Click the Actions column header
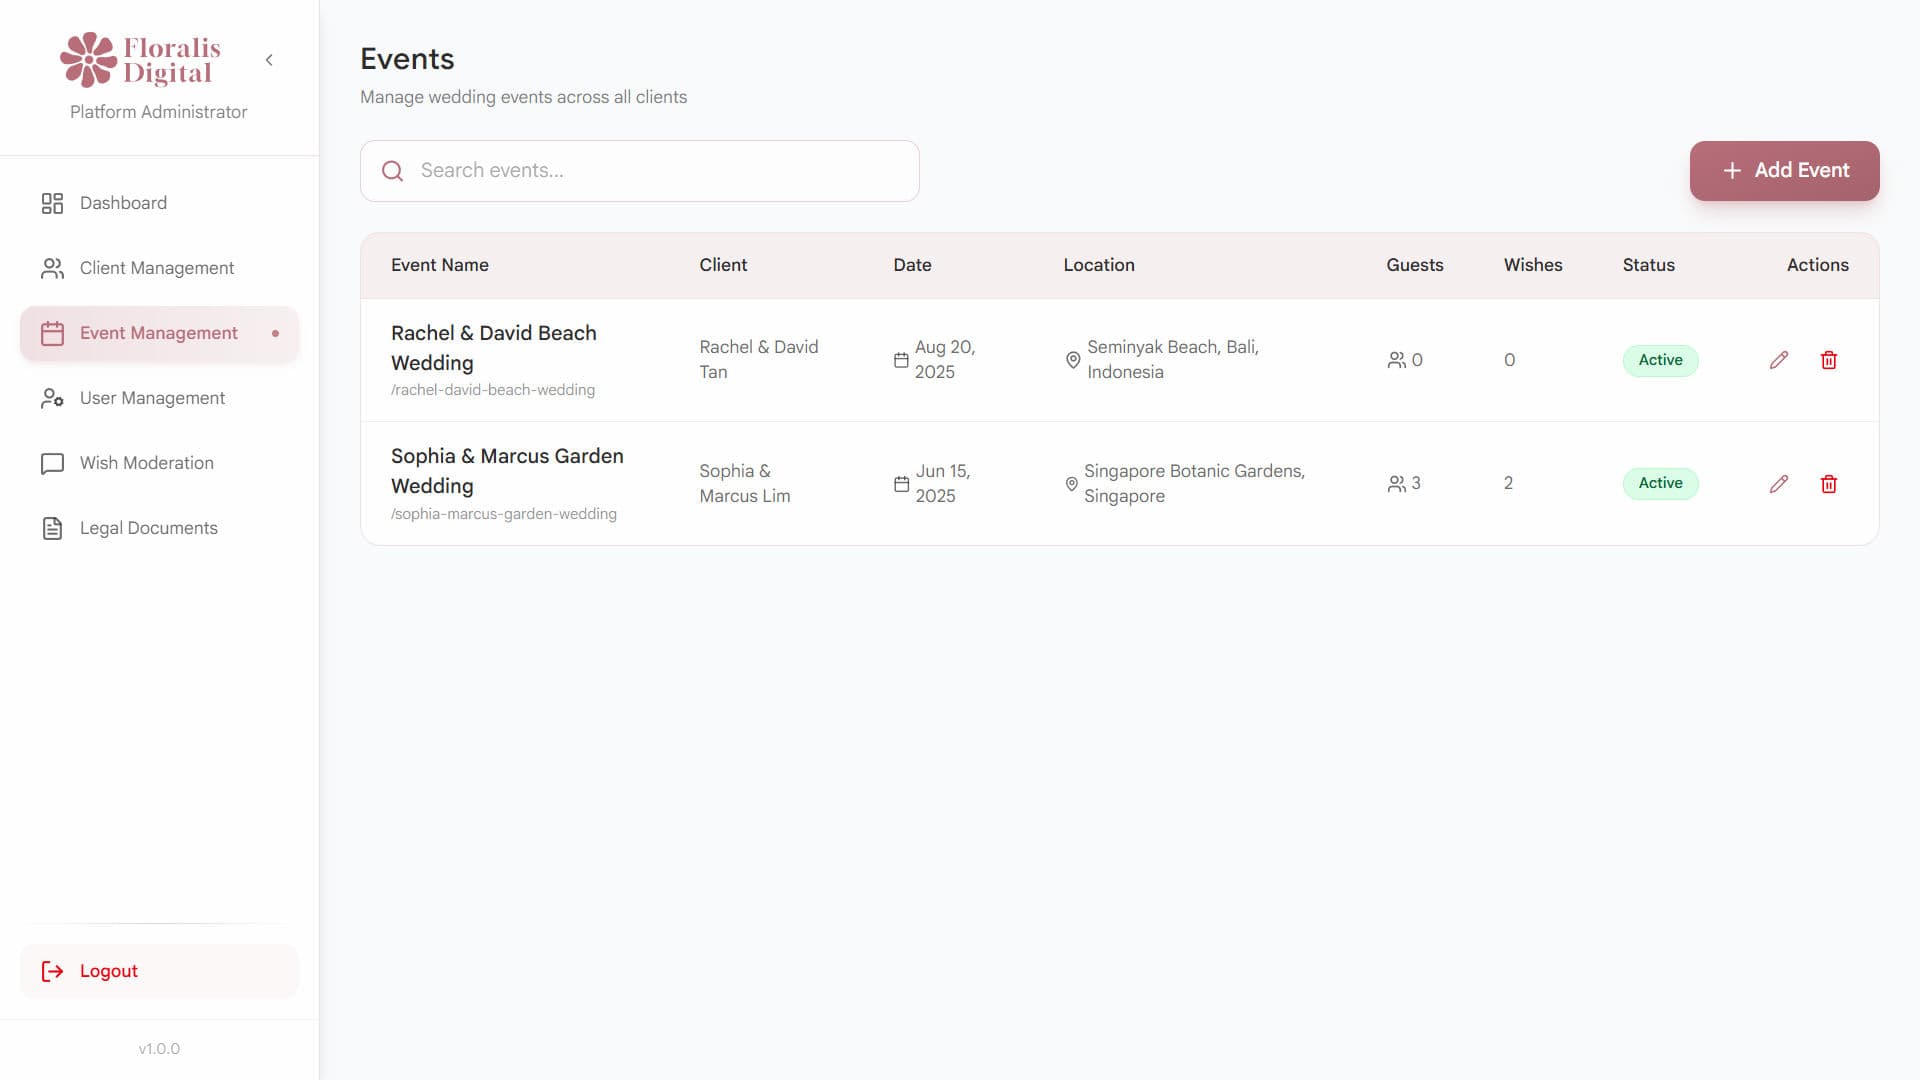This screenshot has height=1080, width=1920. 1817,265
